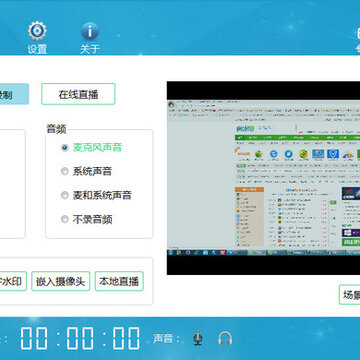This screenshot has height=360, width=360.
Task: Select the 麦和系统声音 radio option
Action: pos(64,195)
